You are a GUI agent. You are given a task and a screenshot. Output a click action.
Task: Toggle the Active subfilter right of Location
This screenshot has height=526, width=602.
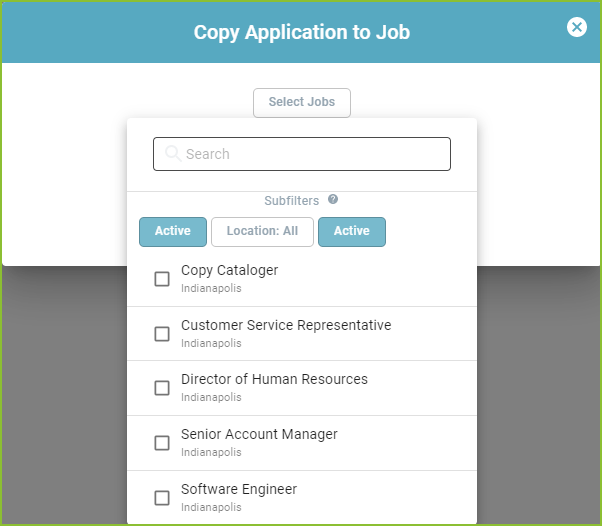pyautogui.click(x=352, y=232)
